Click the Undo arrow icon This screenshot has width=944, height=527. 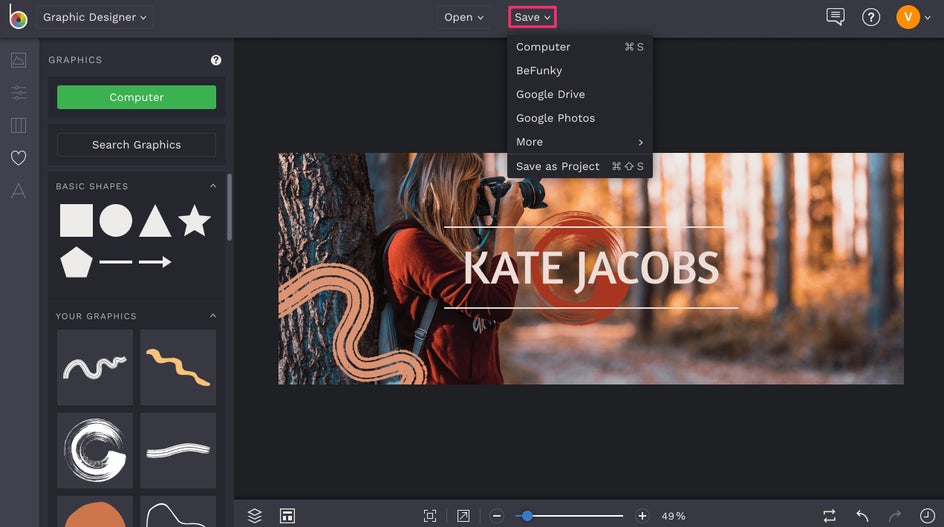pyautogui.click(x=862, y=515)
